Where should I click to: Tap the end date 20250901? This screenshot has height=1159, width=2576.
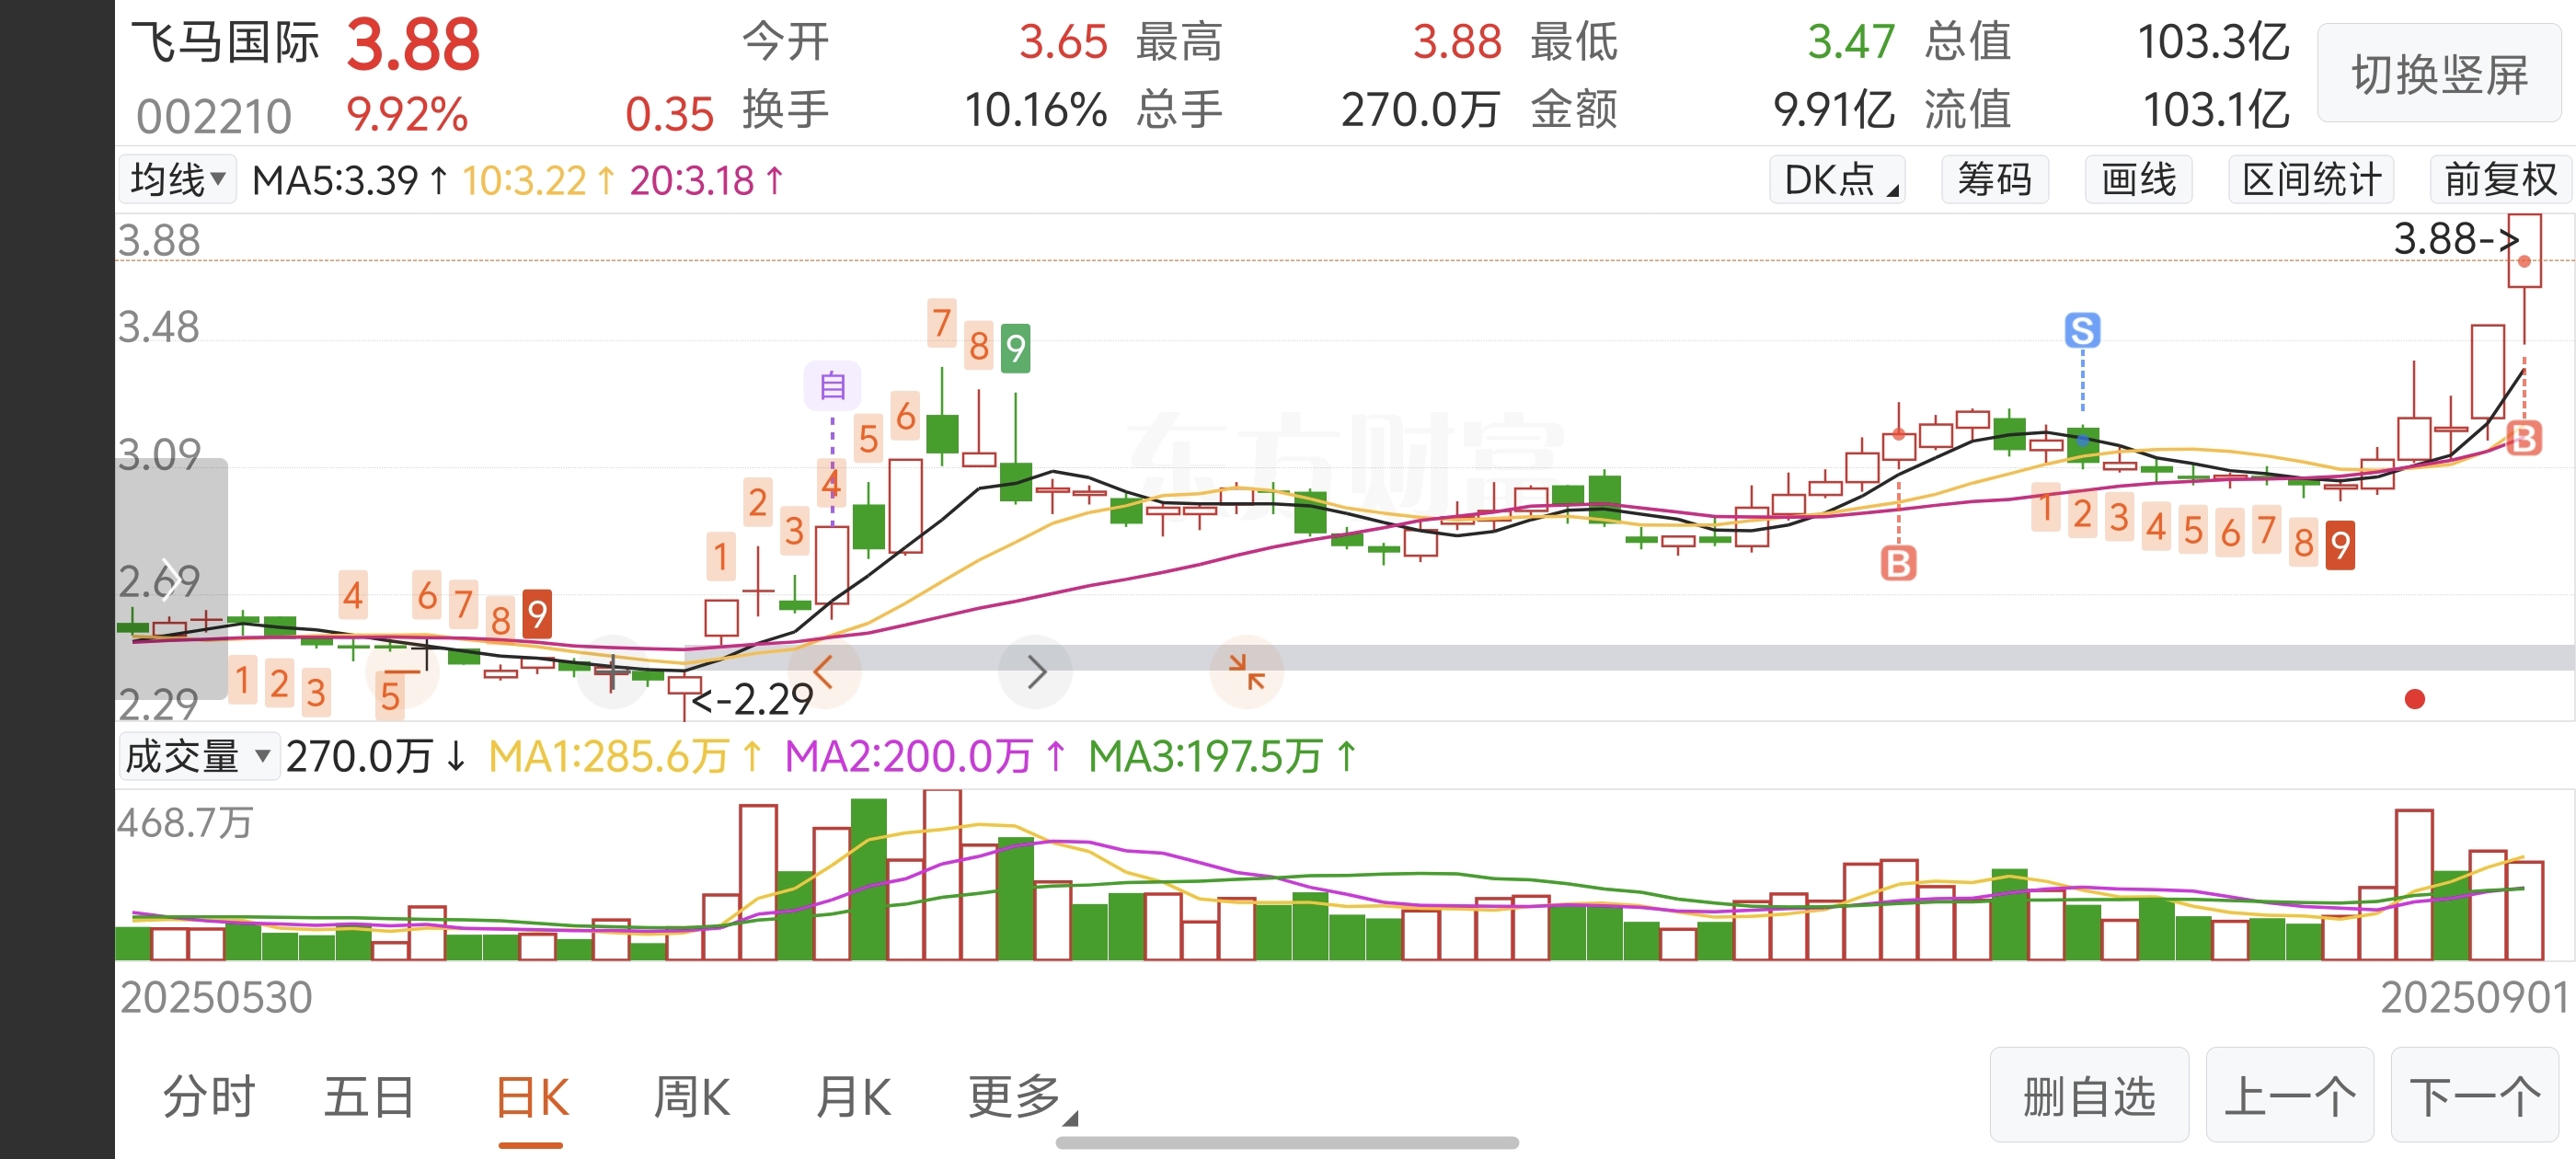point(2473,997)
